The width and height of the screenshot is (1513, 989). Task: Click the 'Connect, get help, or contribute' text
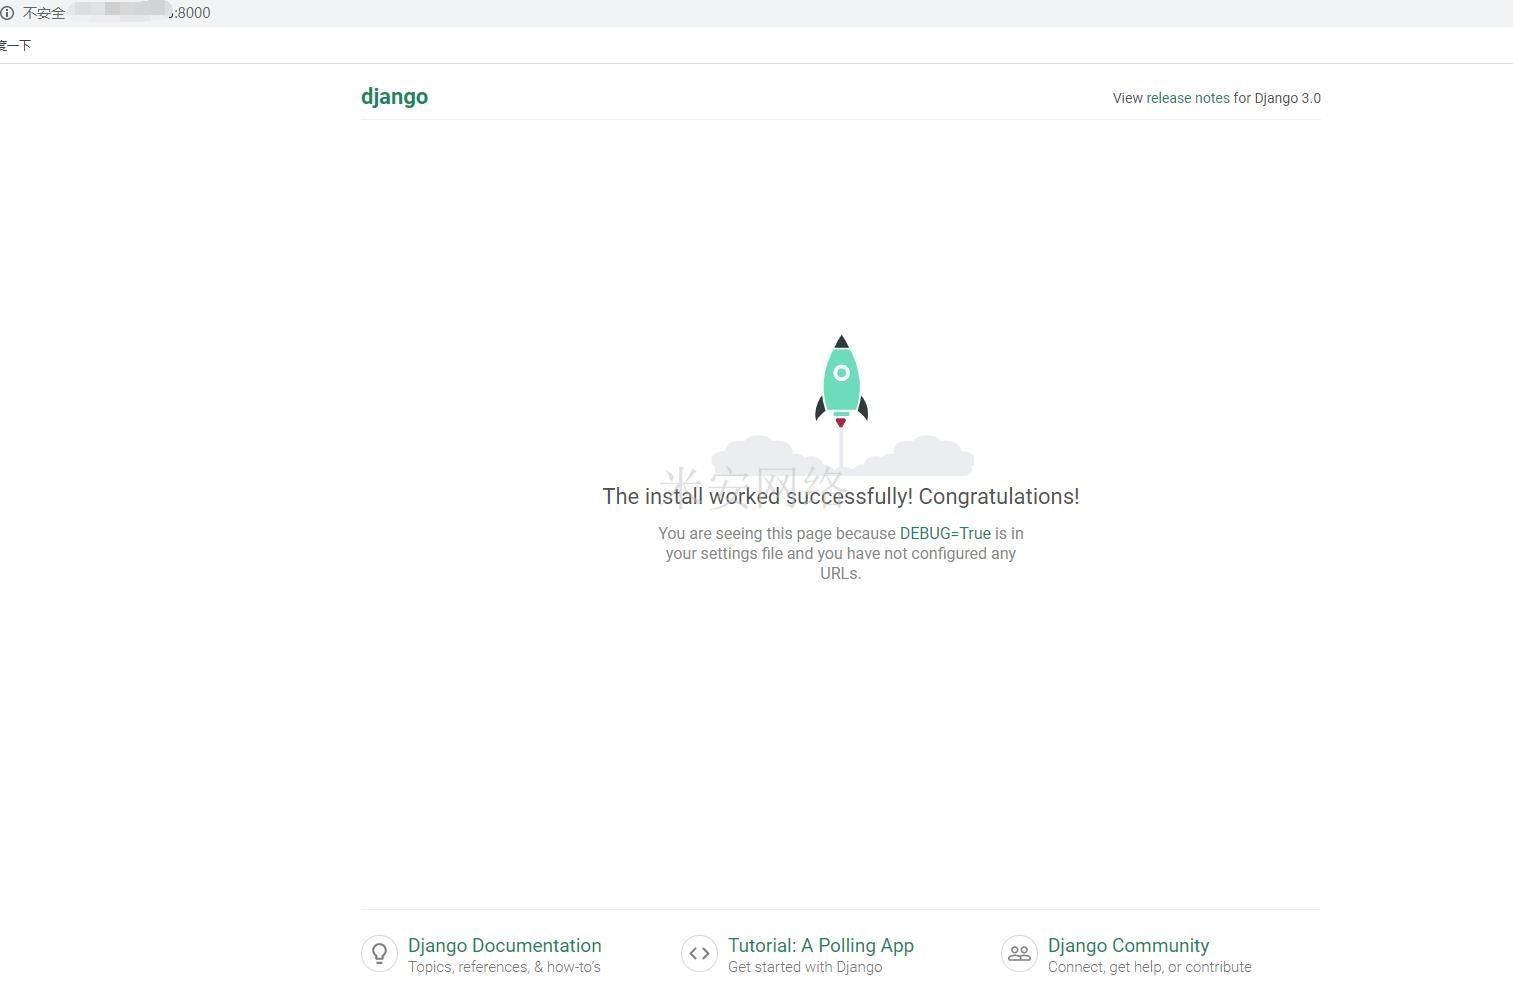coord(1149,967)
